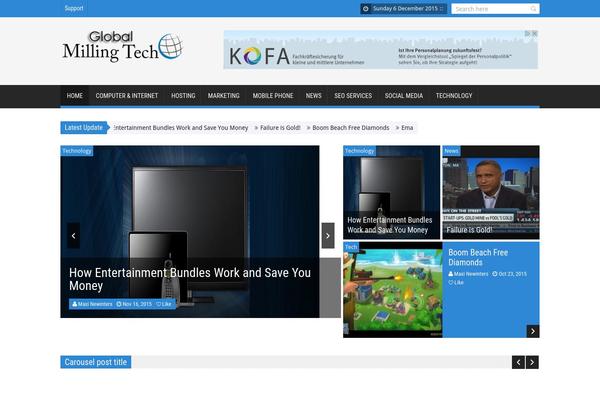Open the Technology menu item
Viewport: 600px width, 400px height.
pyautogui.click(x=454, y=96)
